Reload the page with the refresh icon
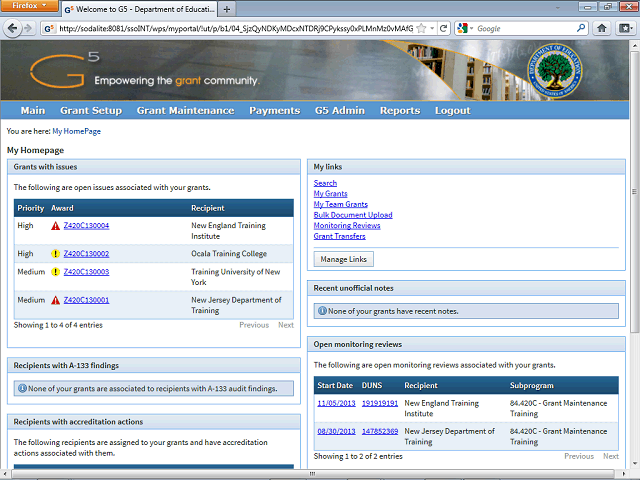The width and height of the screenshot is (640, 480). [443, 28]
